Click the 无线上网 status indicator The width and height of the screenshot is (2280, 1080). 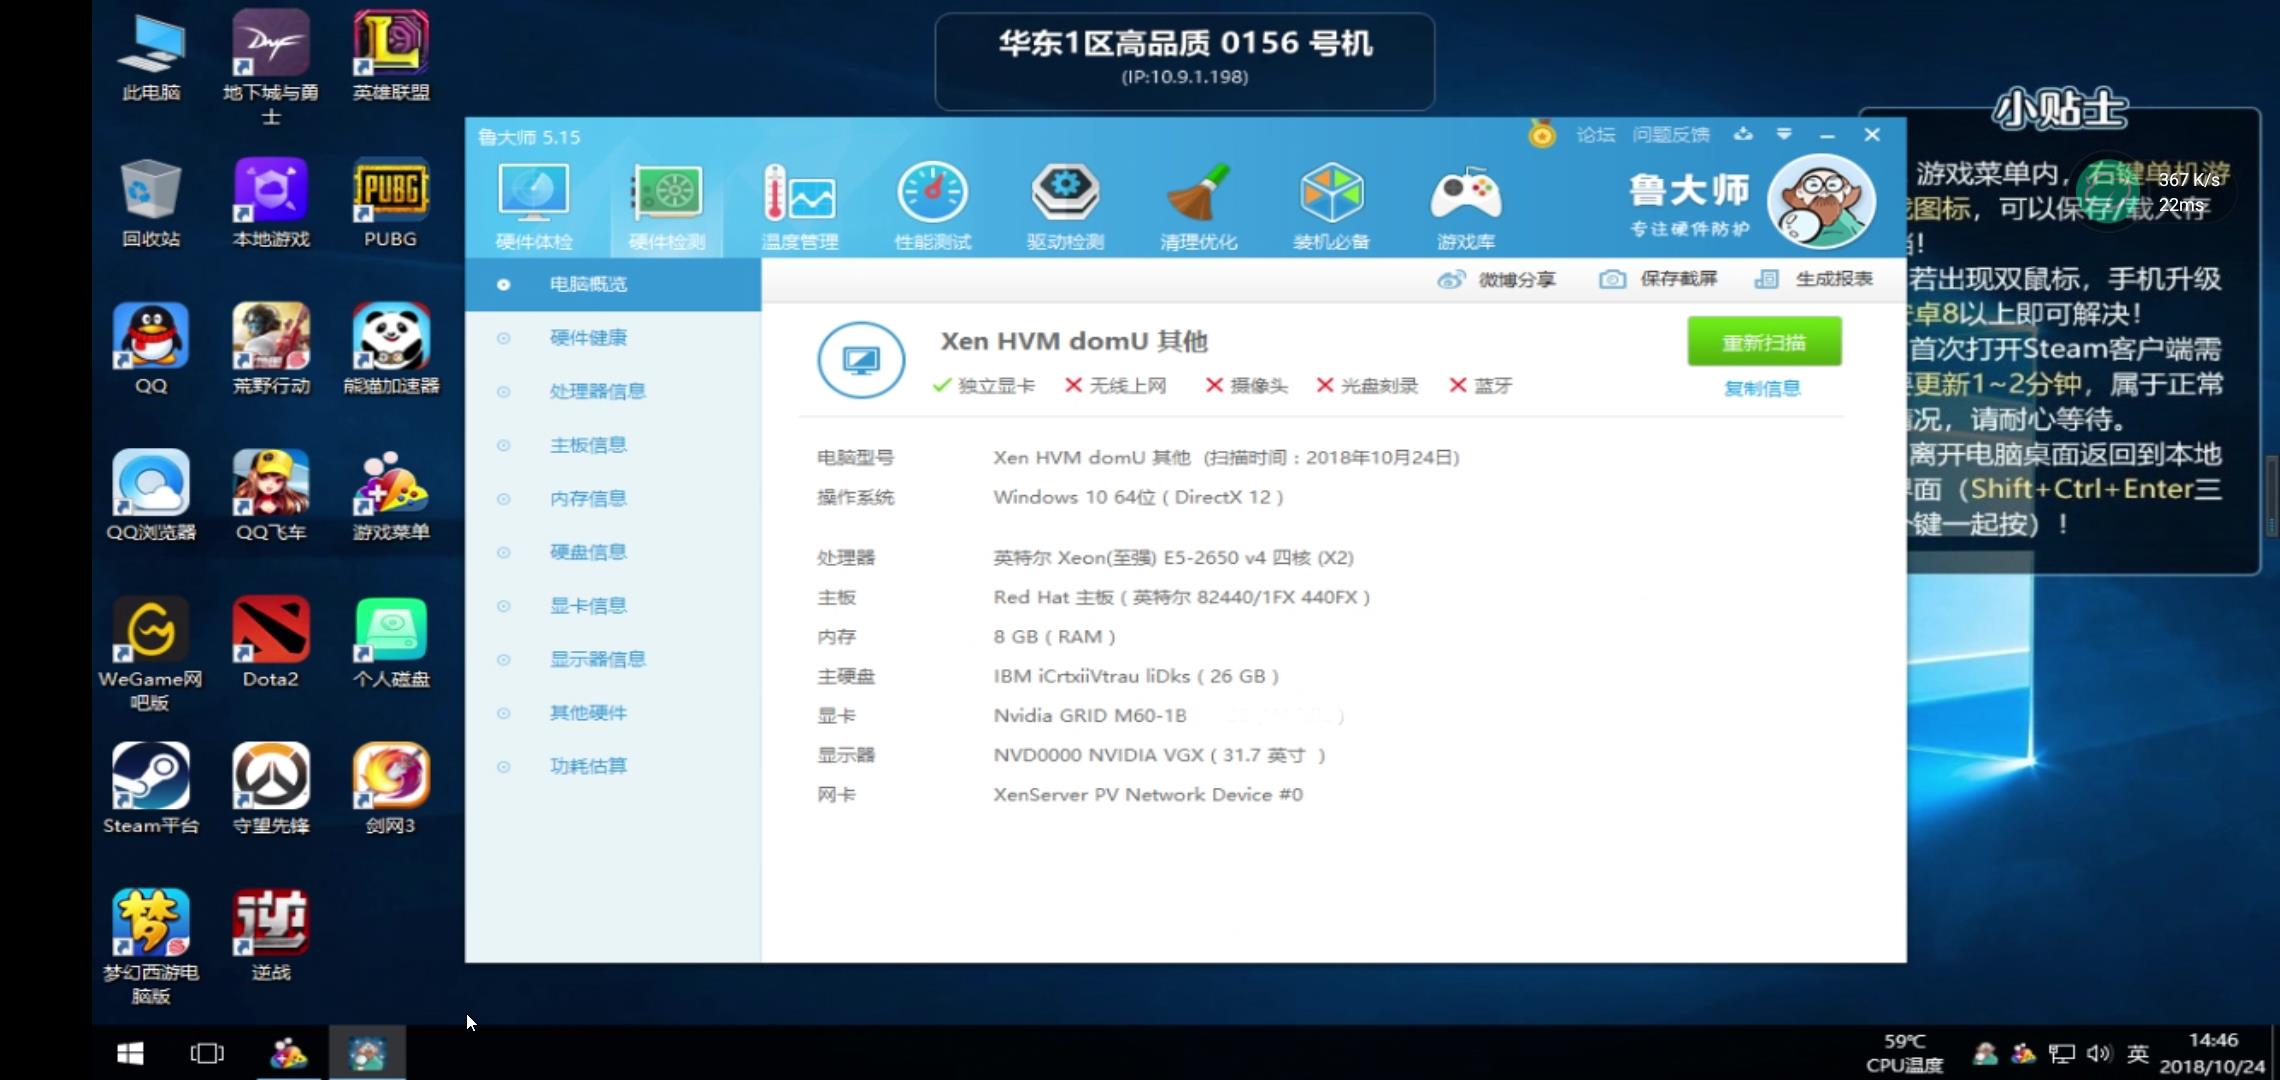(1115, 386)
